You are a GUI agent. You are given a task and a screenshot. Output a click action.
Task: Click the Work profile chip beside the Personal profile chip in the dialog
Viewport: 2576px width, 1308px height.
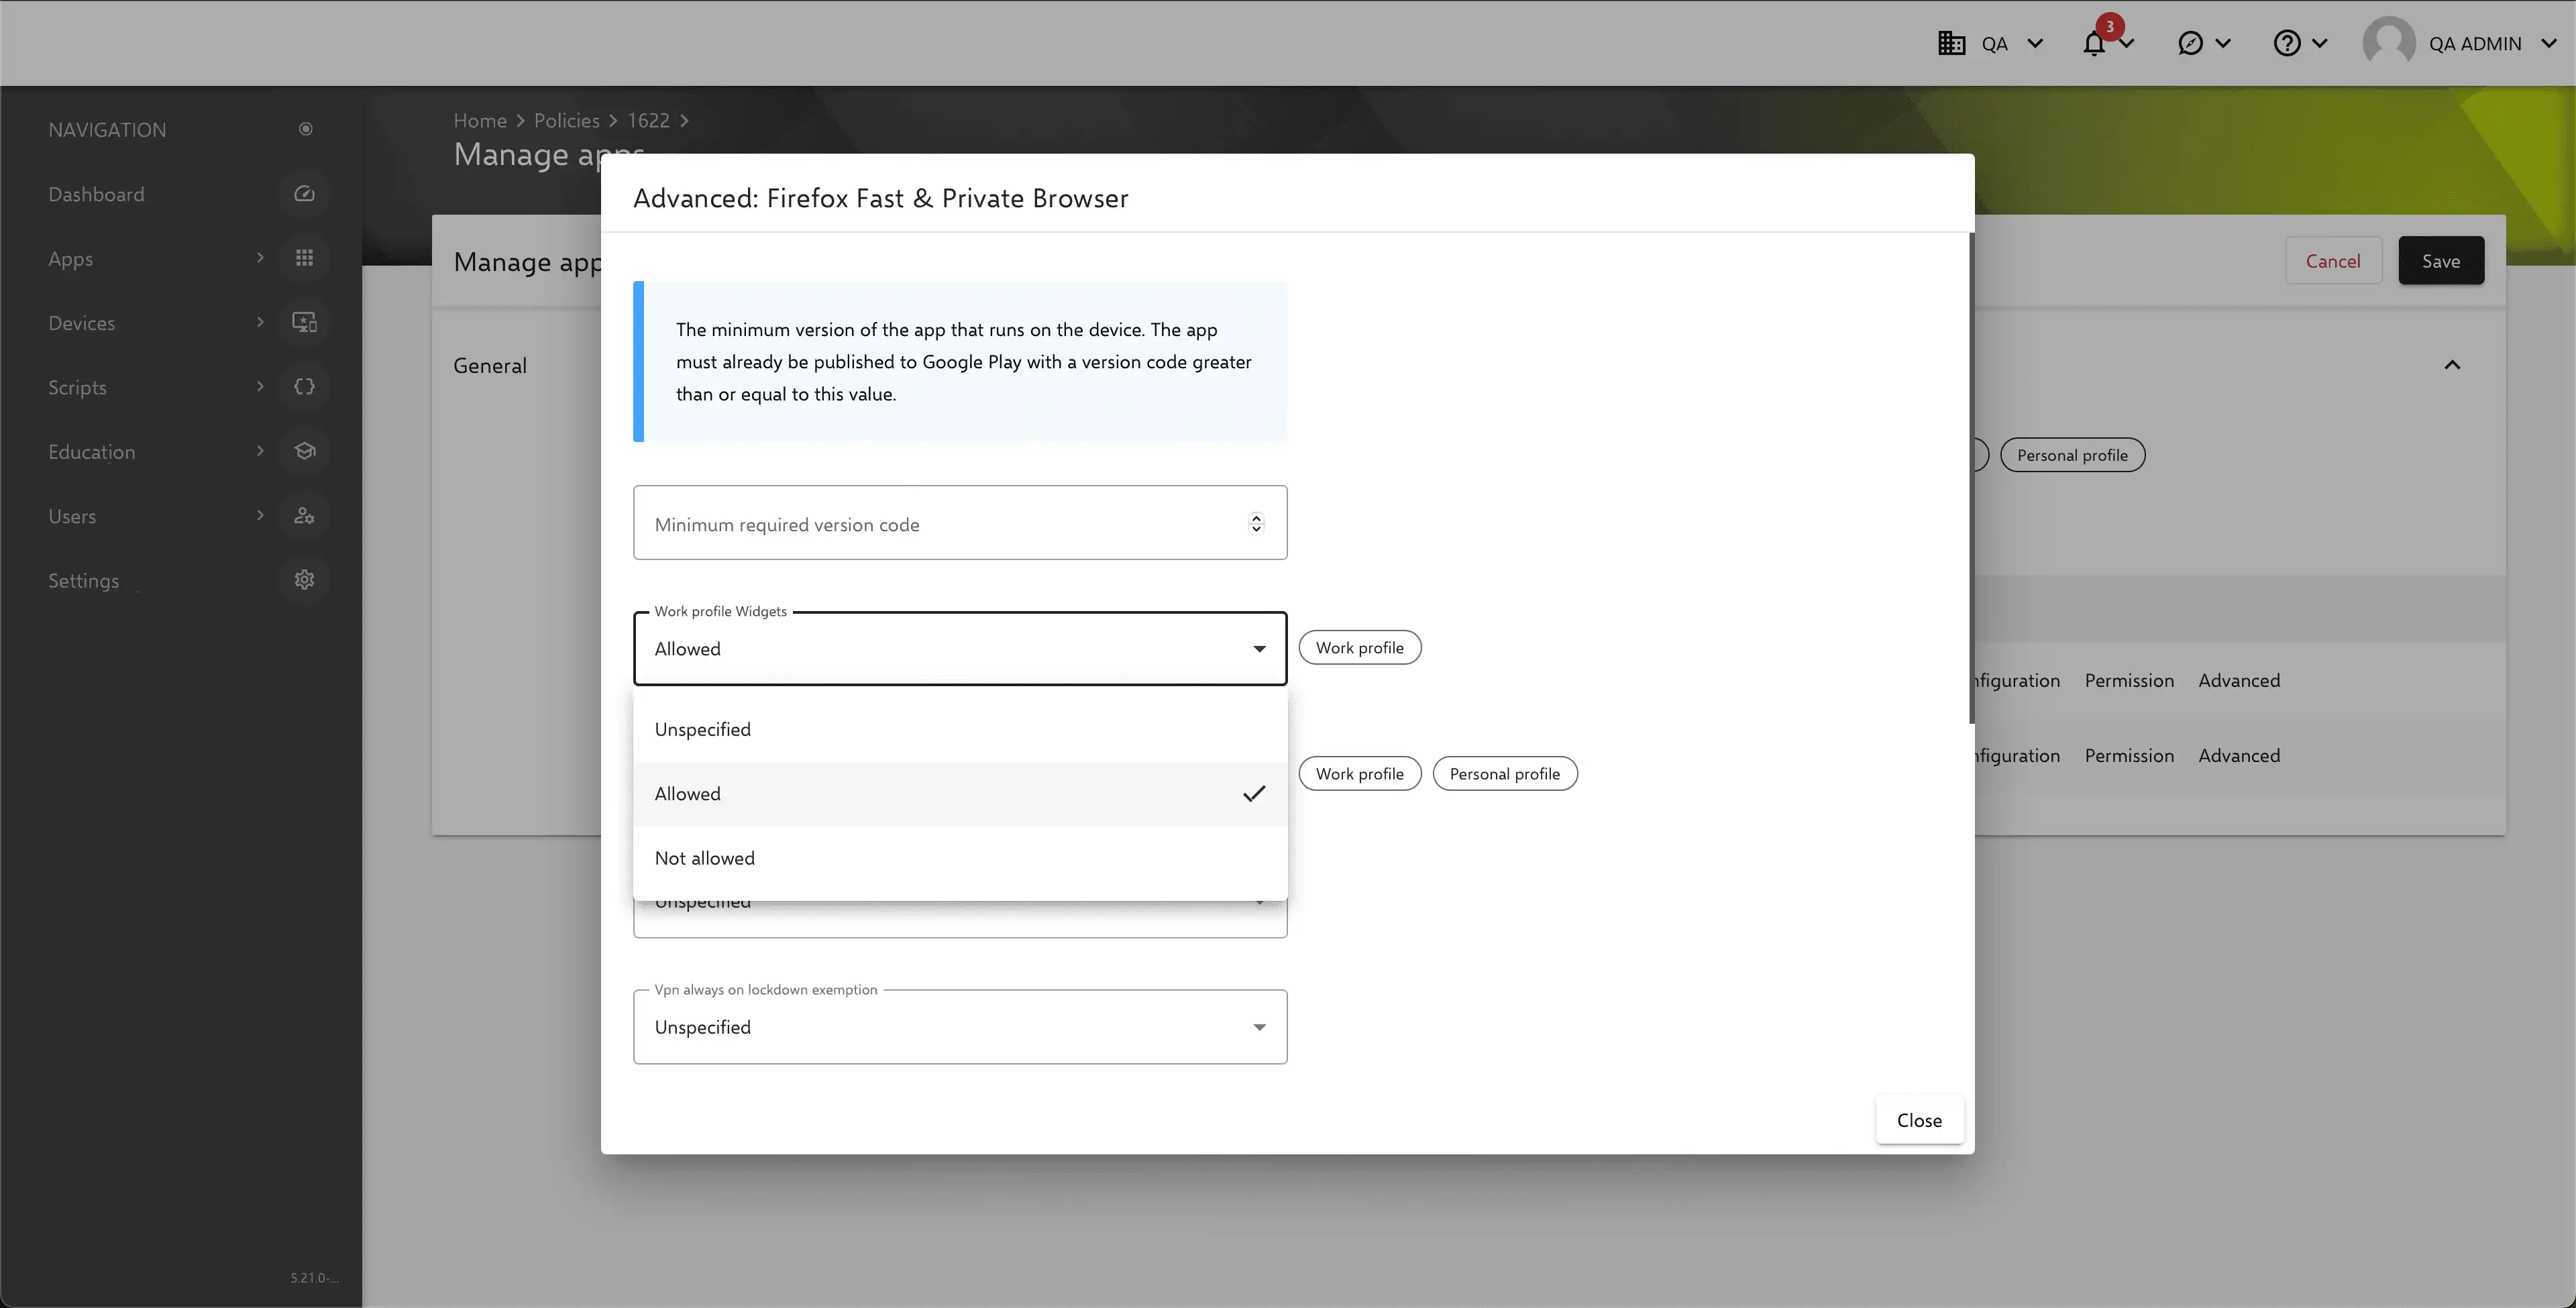pos(1360,774)
